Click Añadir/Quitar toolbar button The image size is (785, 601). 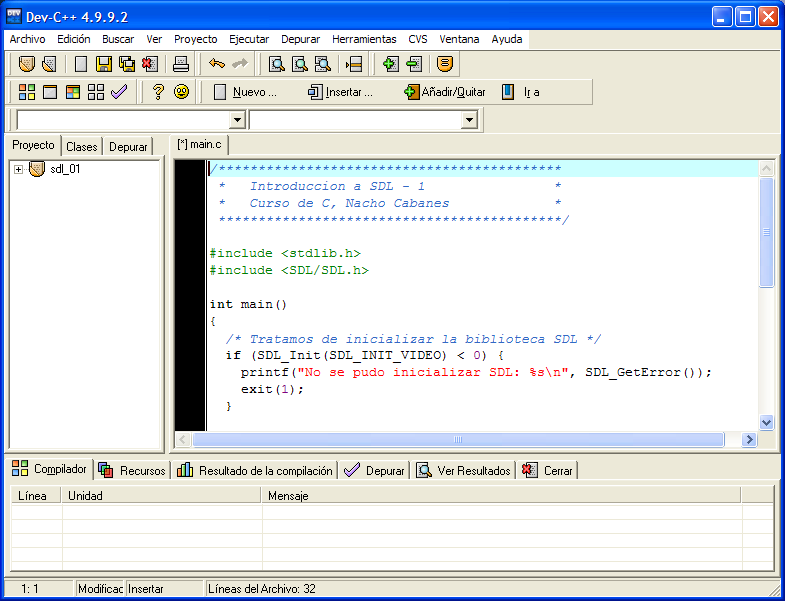(x=445, y=92)
